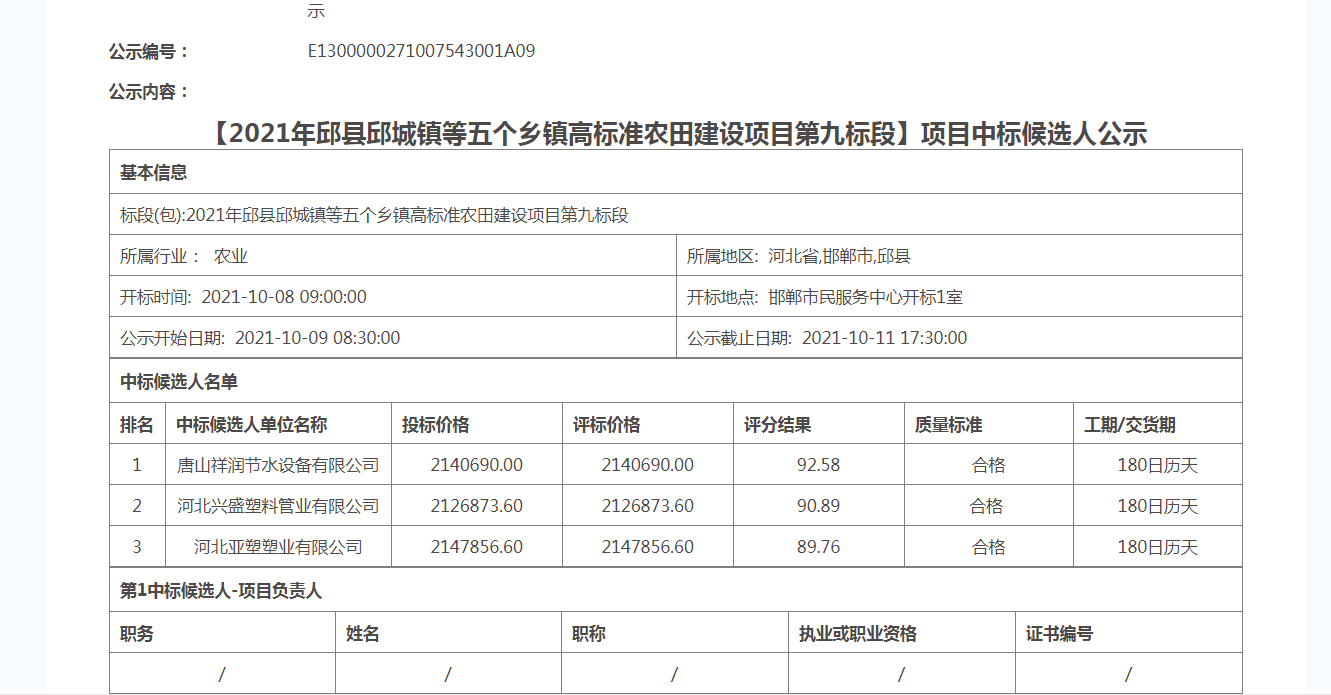Click 合格 in the 唐山祥润 row

coord(989,465)
